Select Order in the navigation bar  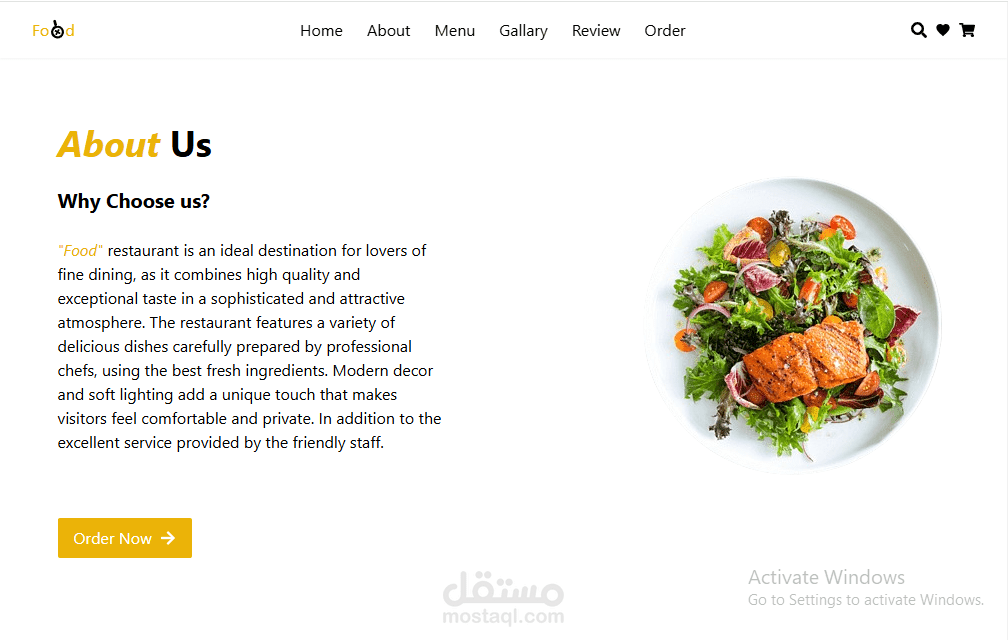coord(665,31)
